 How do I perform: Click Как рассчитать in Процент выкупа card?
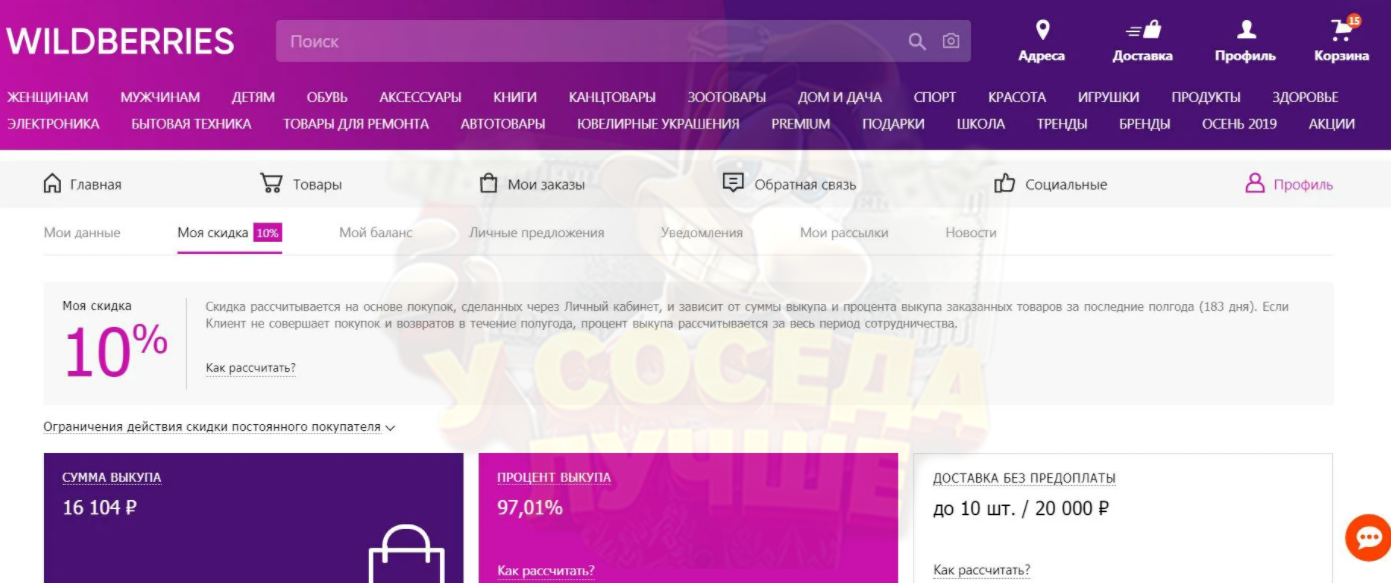point(546,571)
